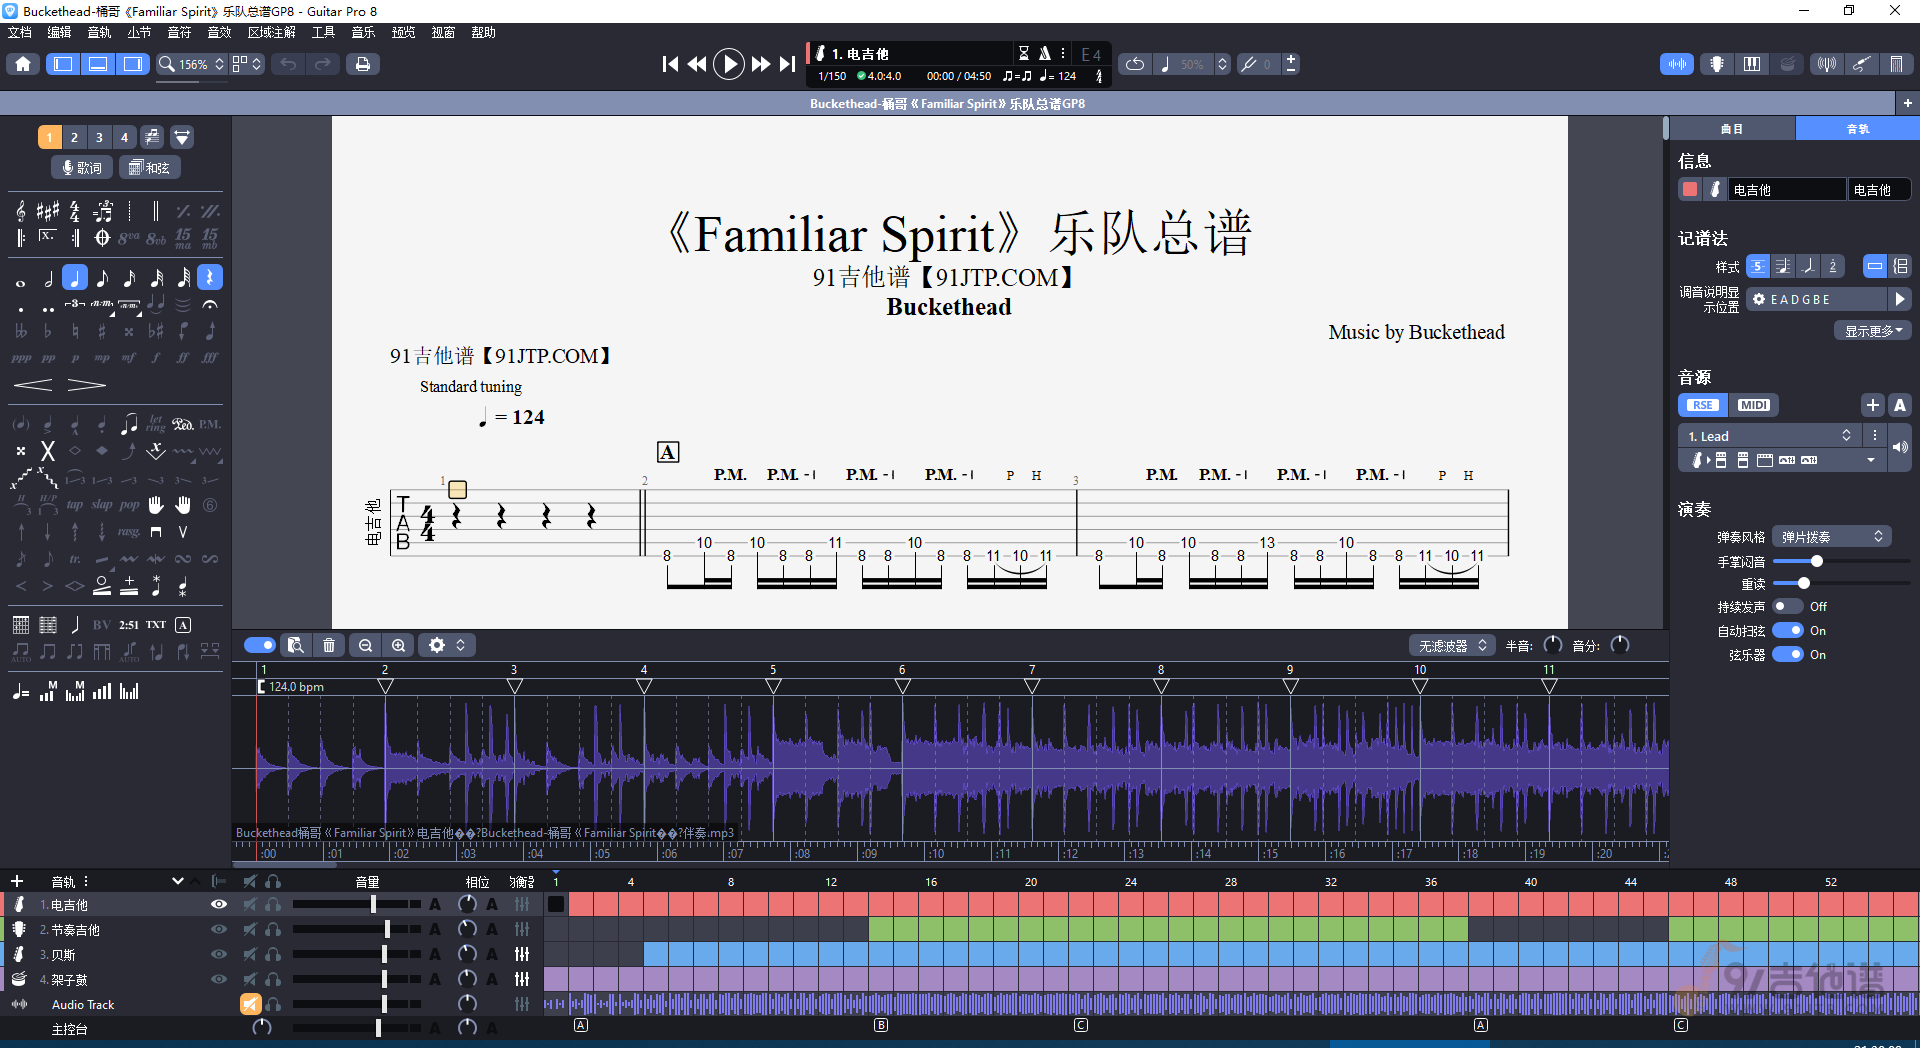Viewport: 1920px width, 1048px height.
Task: Click the undo arrow in the toolbar
Action: point(288,64)
